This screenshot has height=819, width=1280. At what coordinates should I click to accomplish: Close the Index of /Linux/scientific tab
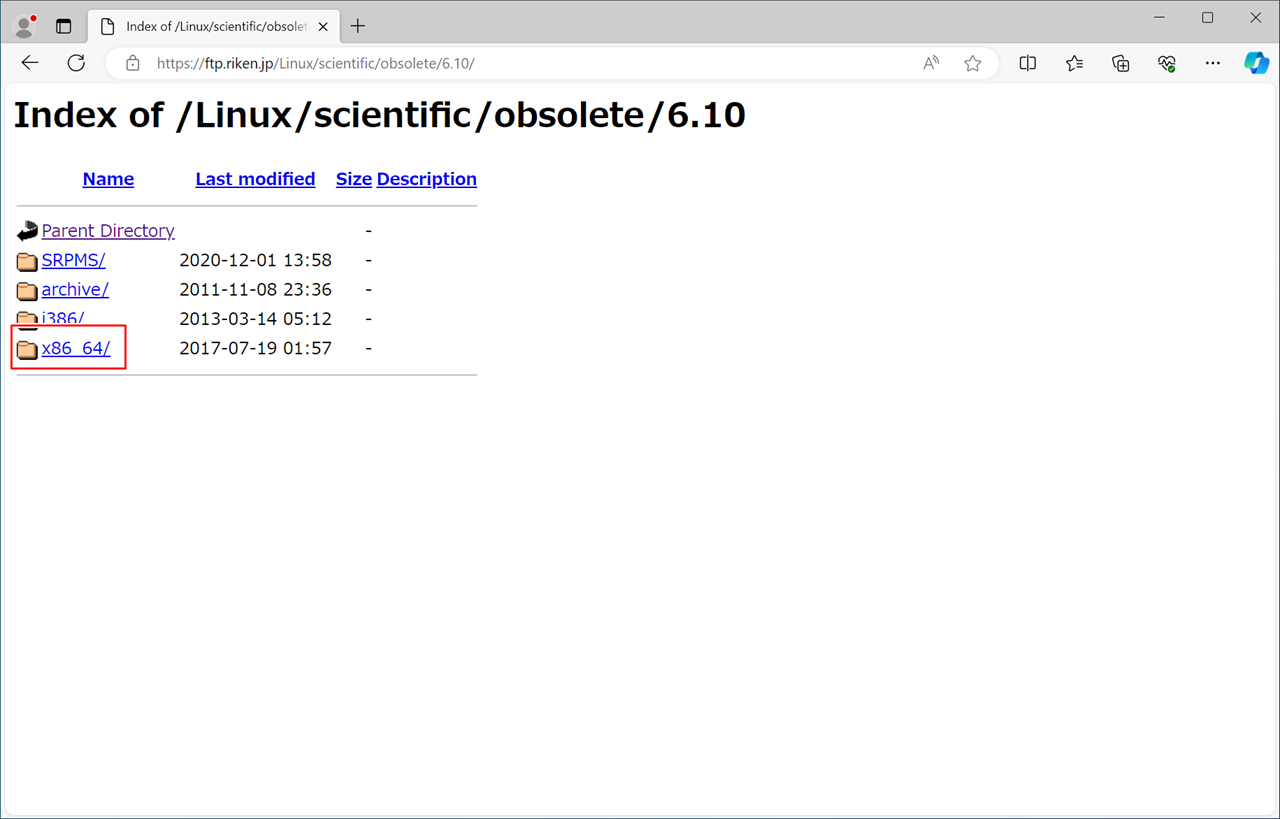tap(323, 27)
